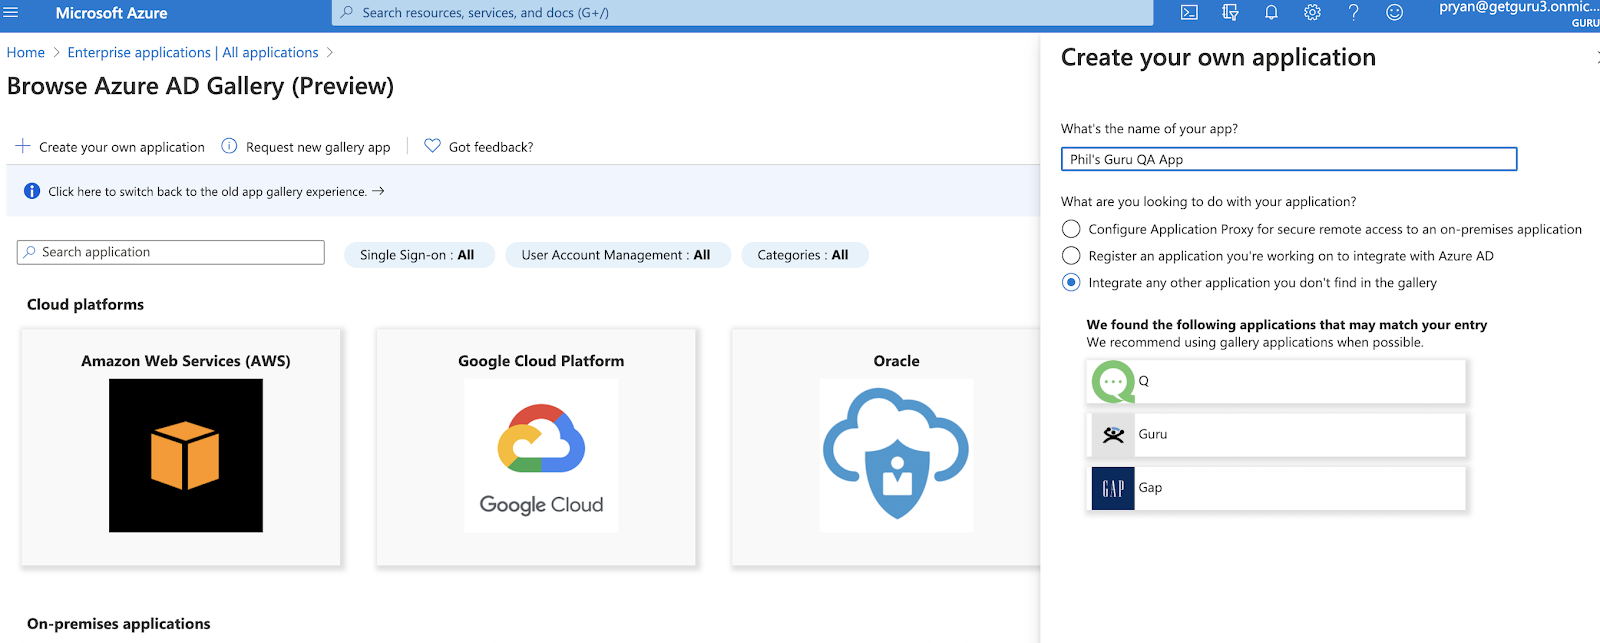Image resolution: width=1600 pixels, height=643 pixels.
Task: Open the Amazon Web Services (AWS) card title
Action: (x=186, y=361)
